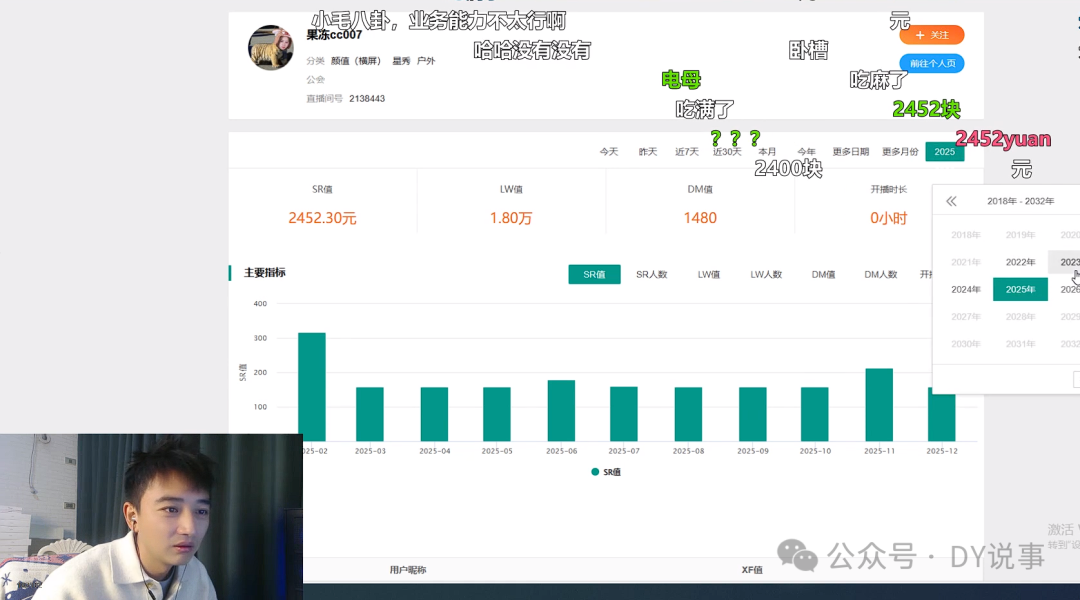Image resolution: width=1080 pixels, height=600 pixels.
Task: Switch chart to DM值 metric tab
Action: click(823, 274)
